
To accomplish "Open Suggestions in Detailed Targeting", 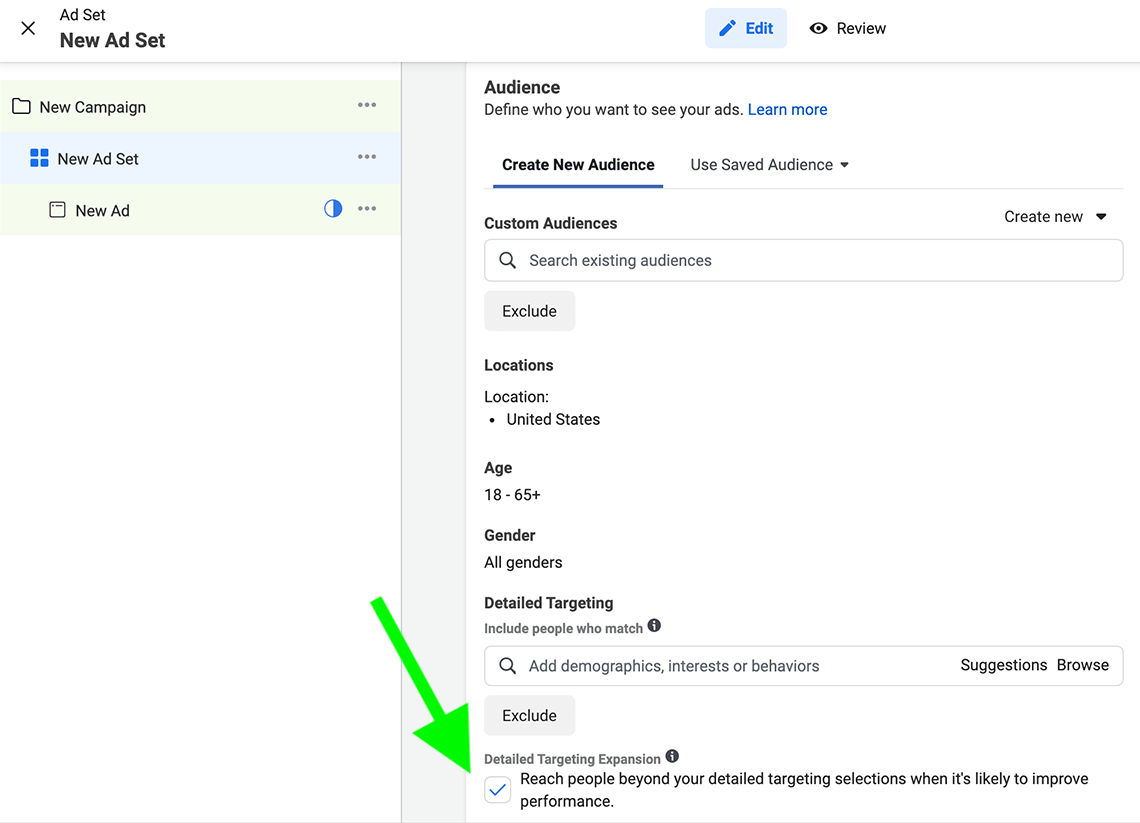I will [x=1003, y=665].
